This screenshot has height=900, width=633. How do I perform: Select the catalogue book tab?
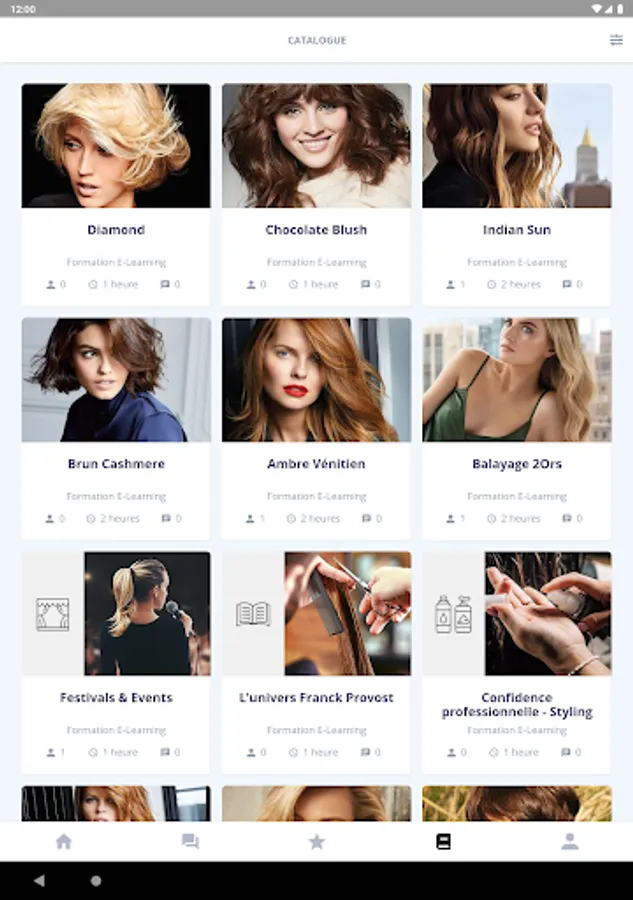(443, 841)
